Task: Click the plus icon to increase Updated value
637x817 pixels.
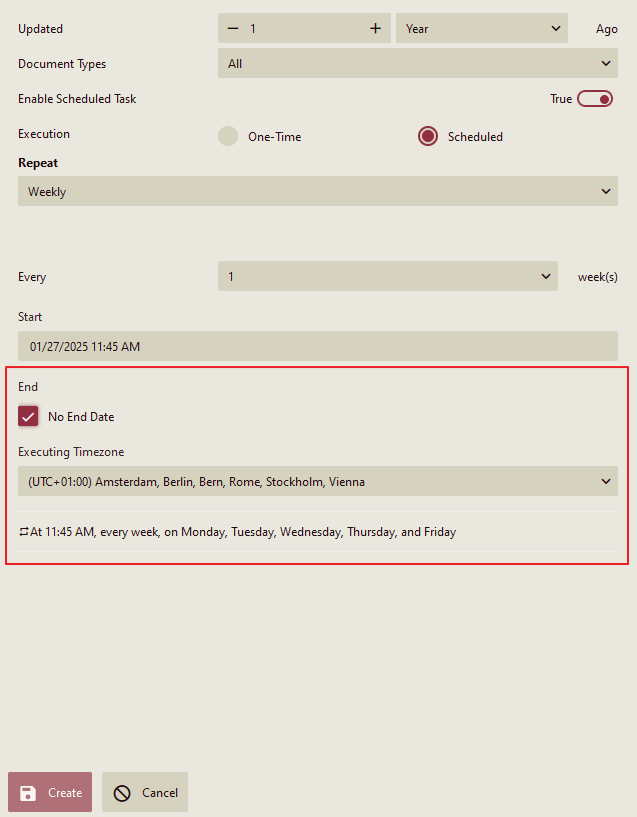Action: tap(375, 29)
